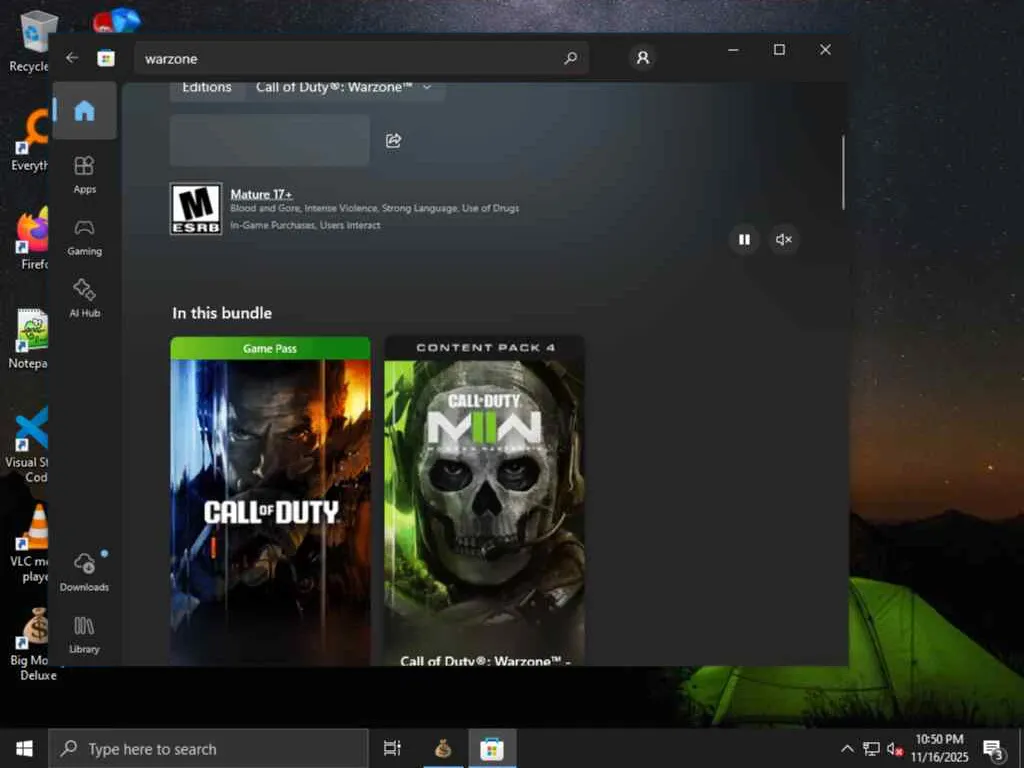Open Task View on the taskbar
1024x768 pixels.
pos(392,748)
